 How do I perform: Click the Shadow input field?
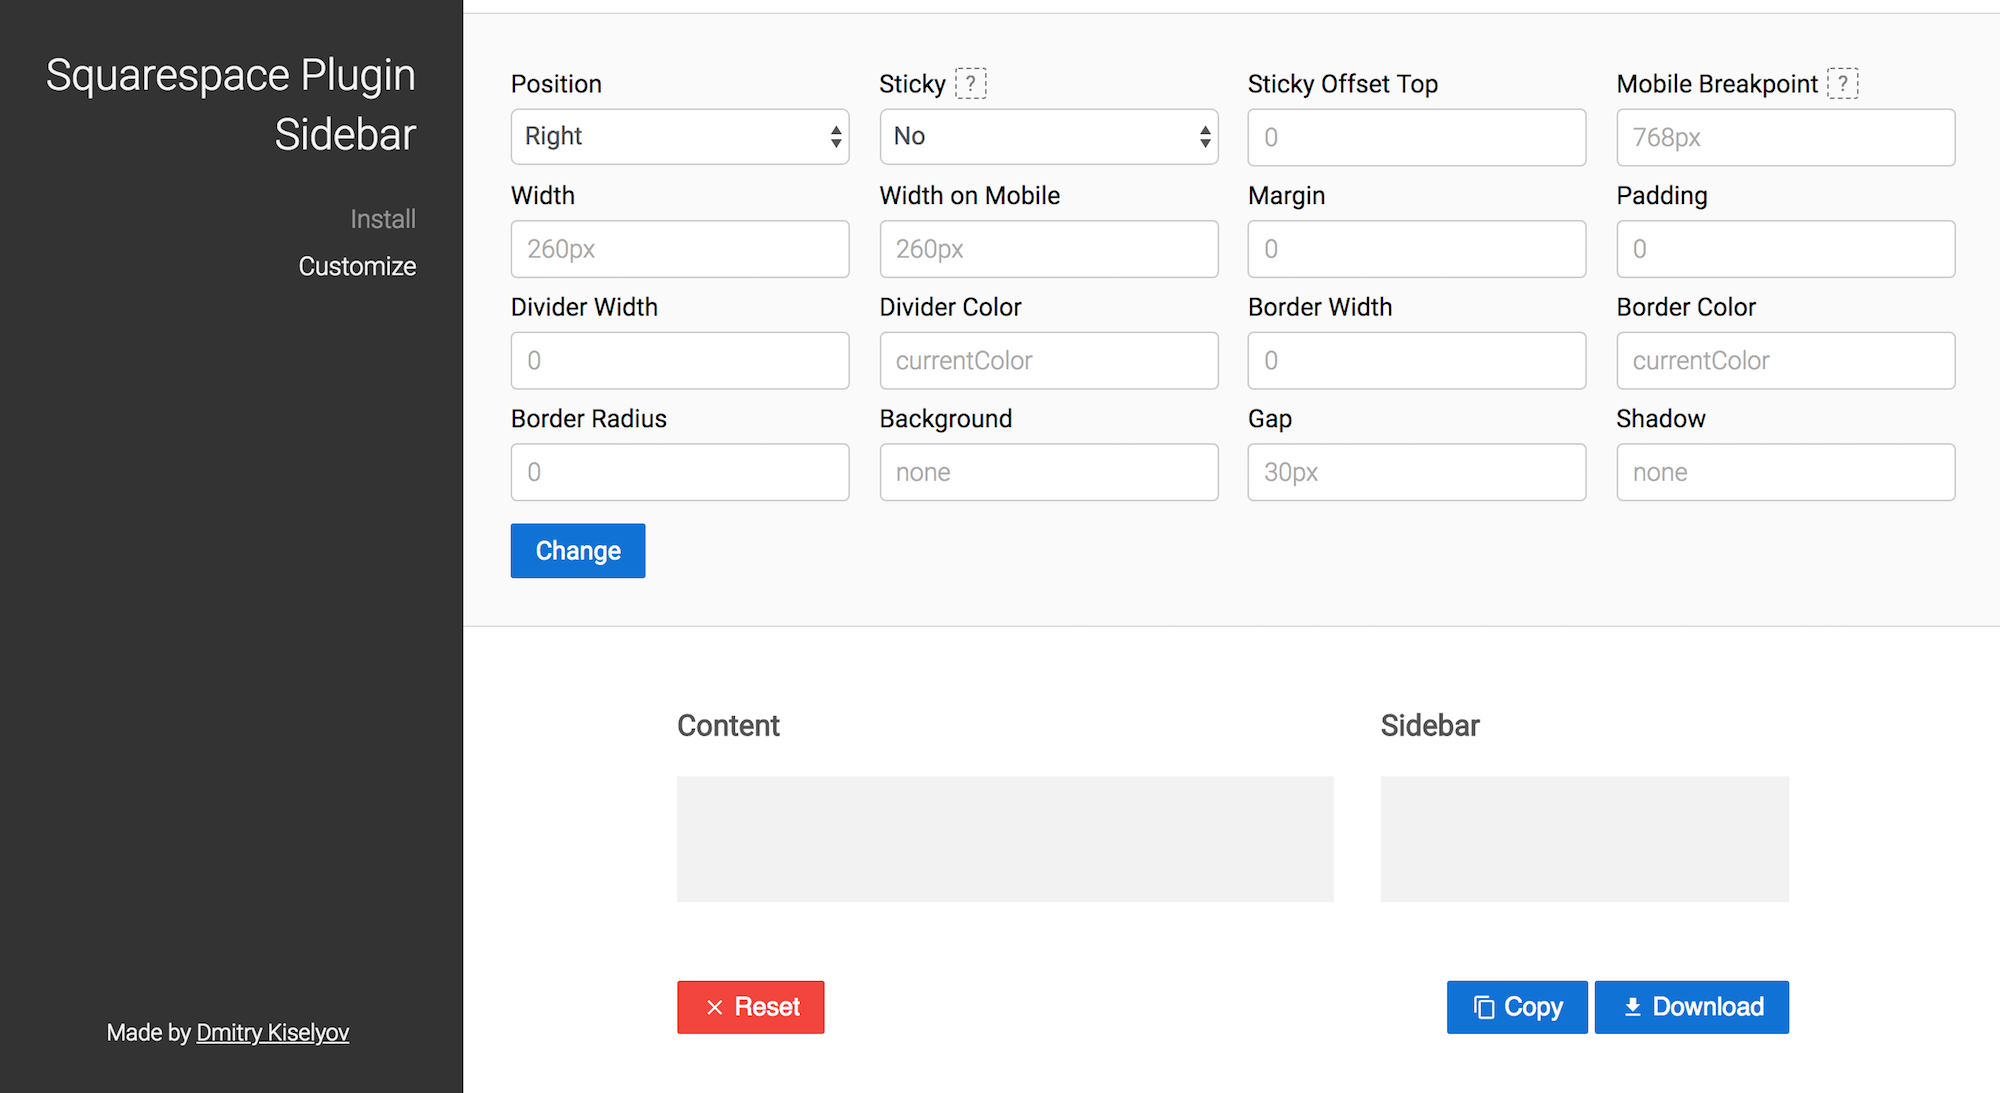(x=1786, y=472)
